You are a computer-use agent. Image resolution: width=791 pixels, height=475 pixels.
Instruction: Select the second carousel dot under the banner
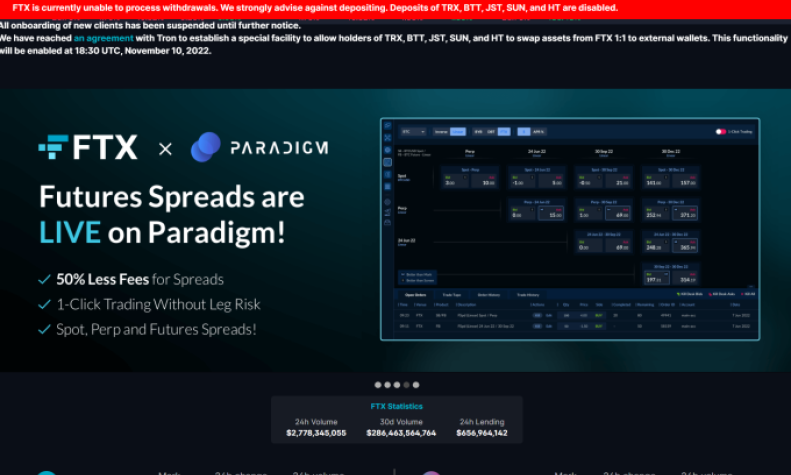387,385
